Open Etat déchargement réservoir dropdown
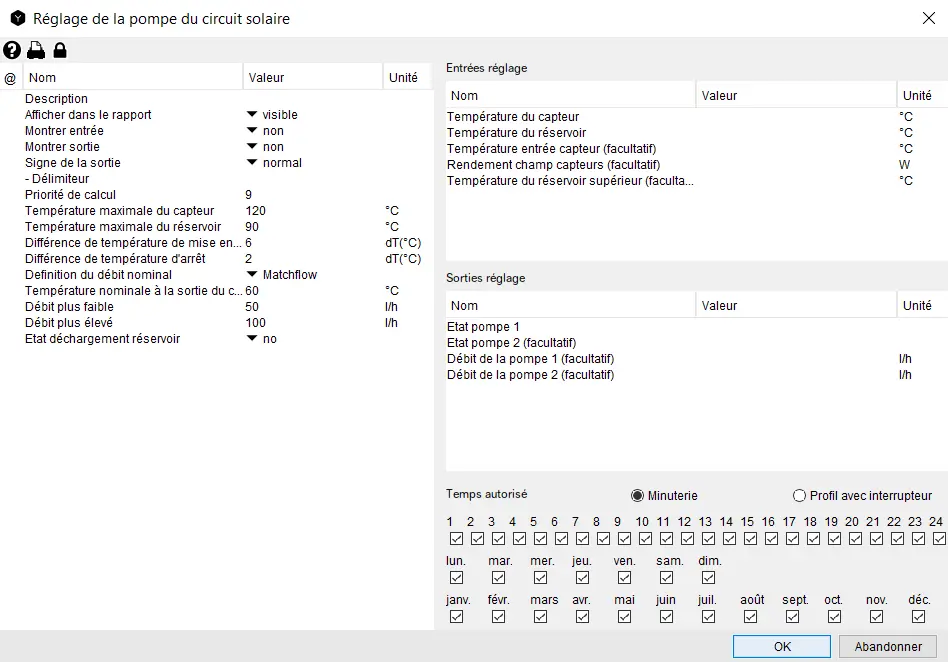 tap(252, 339)
